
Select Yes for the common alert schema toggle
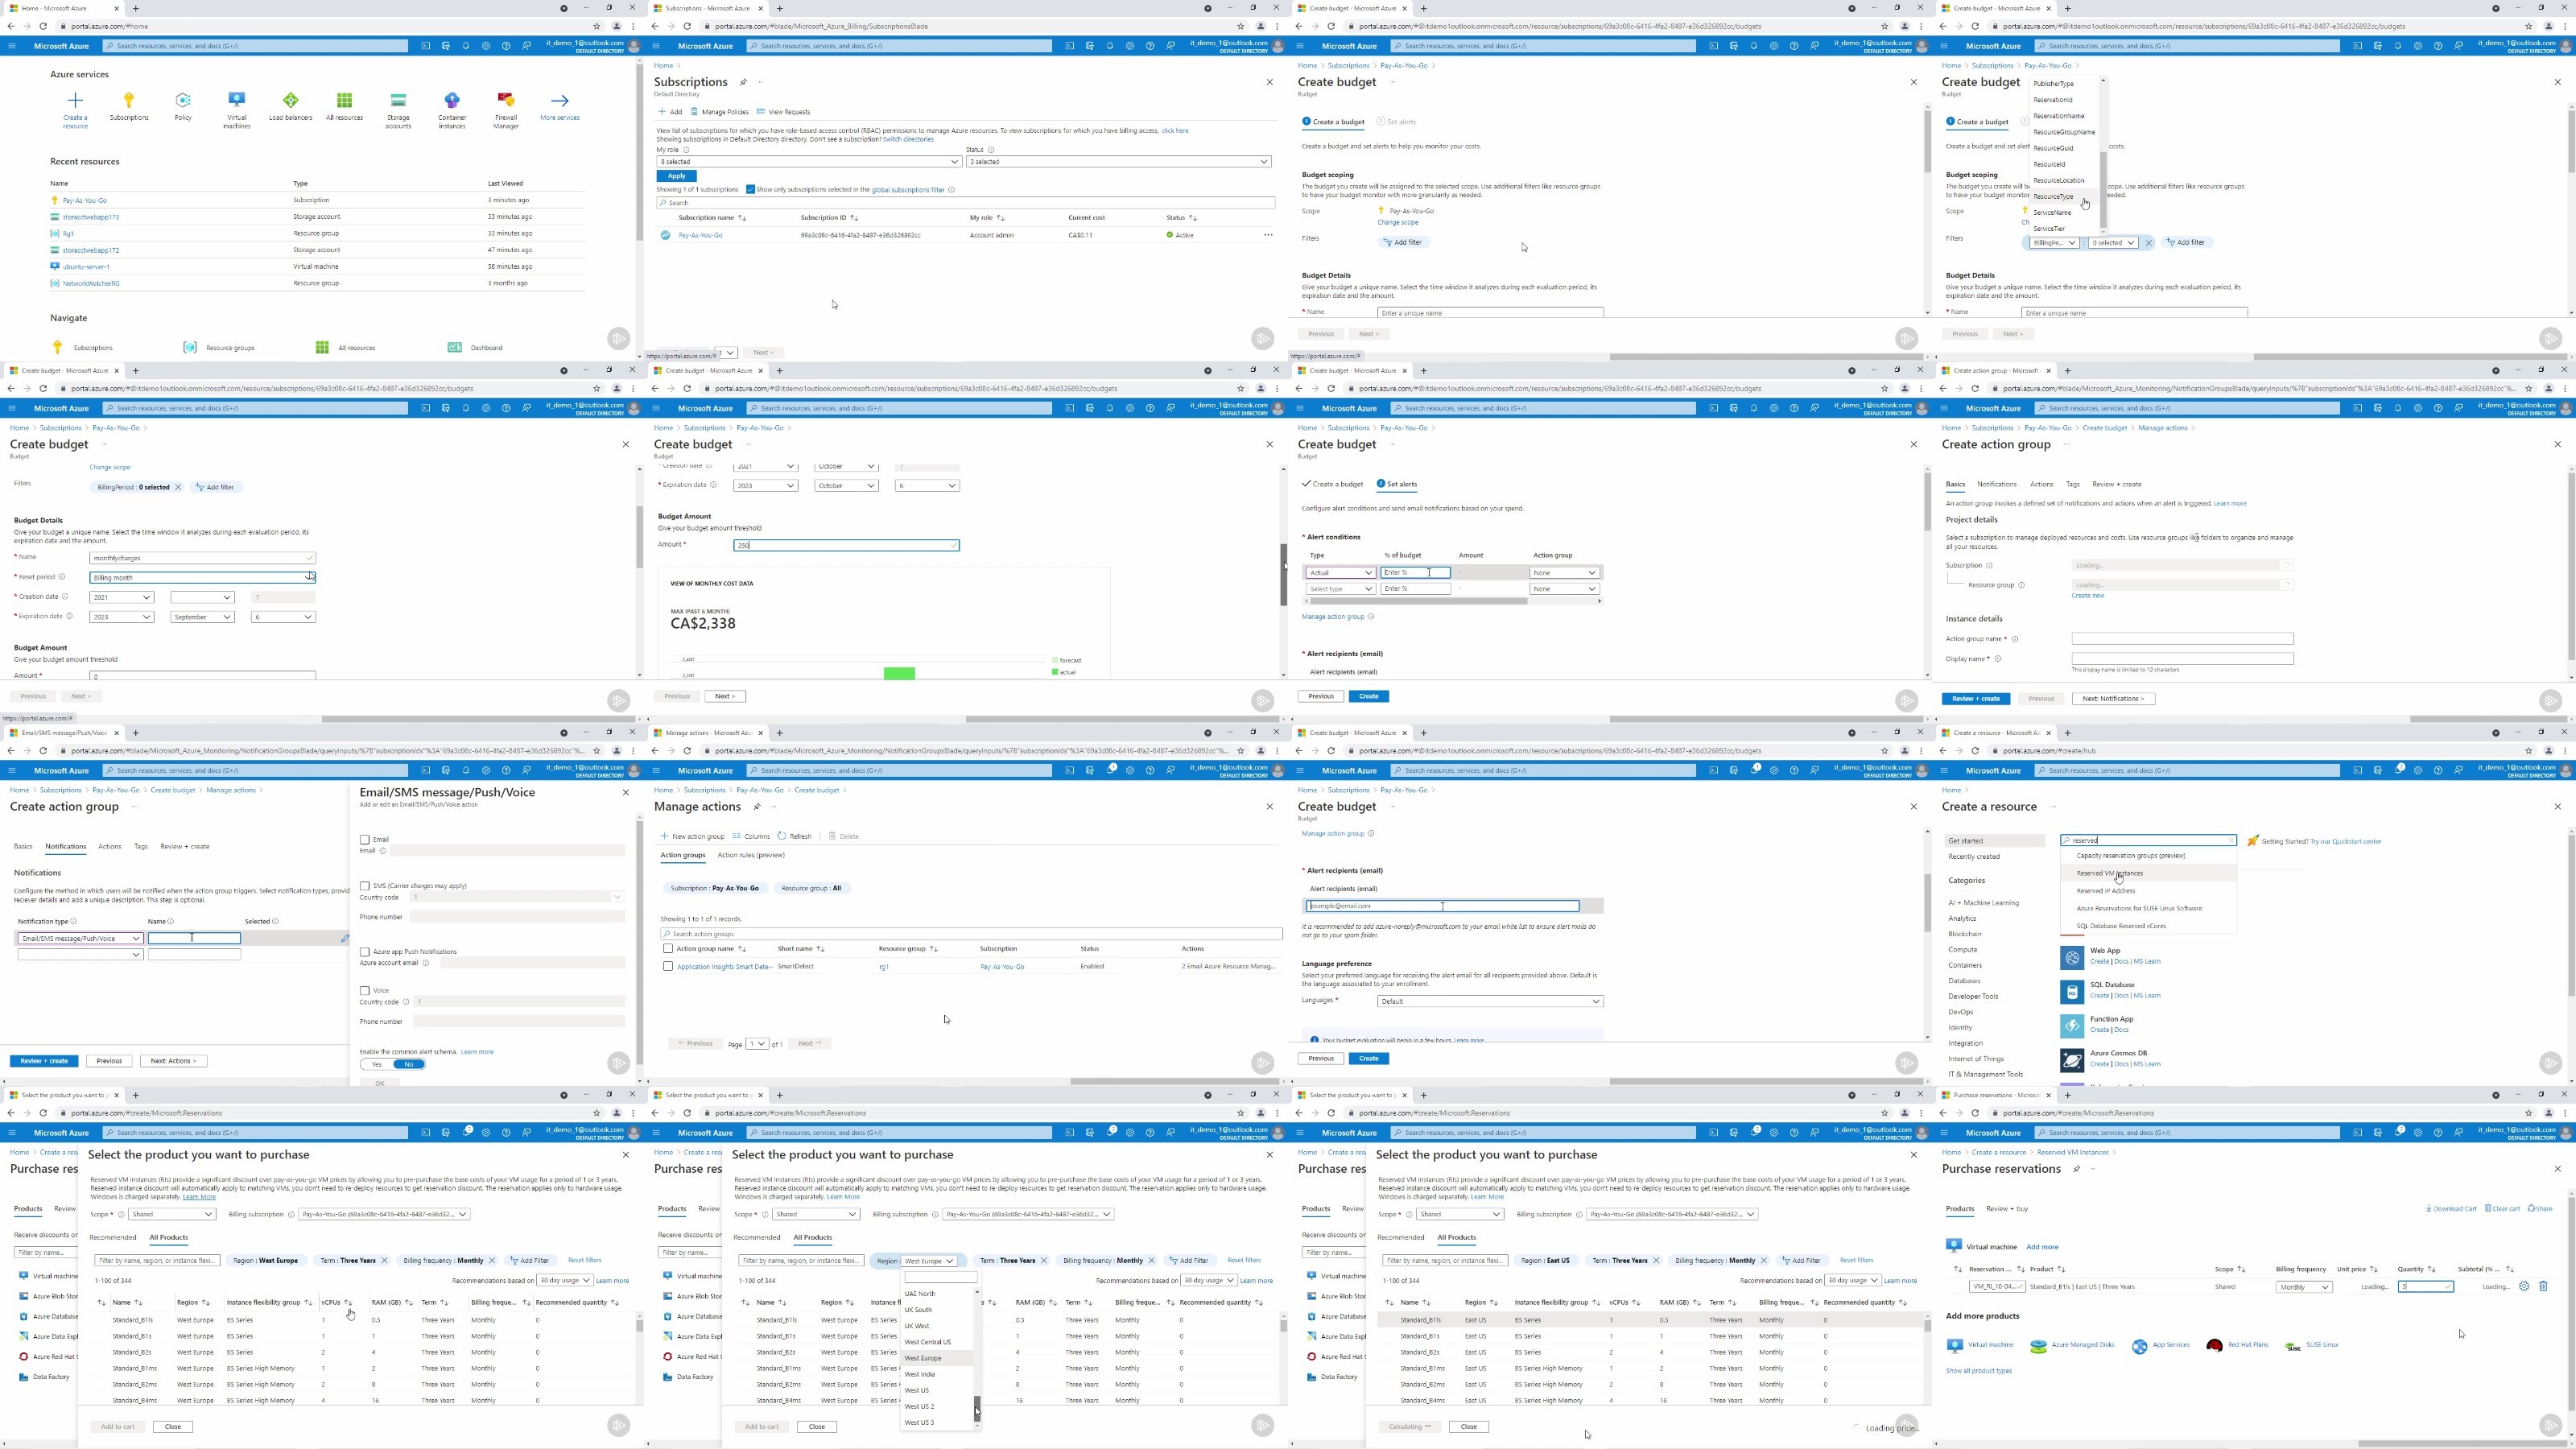click(x=376, y=1065)
